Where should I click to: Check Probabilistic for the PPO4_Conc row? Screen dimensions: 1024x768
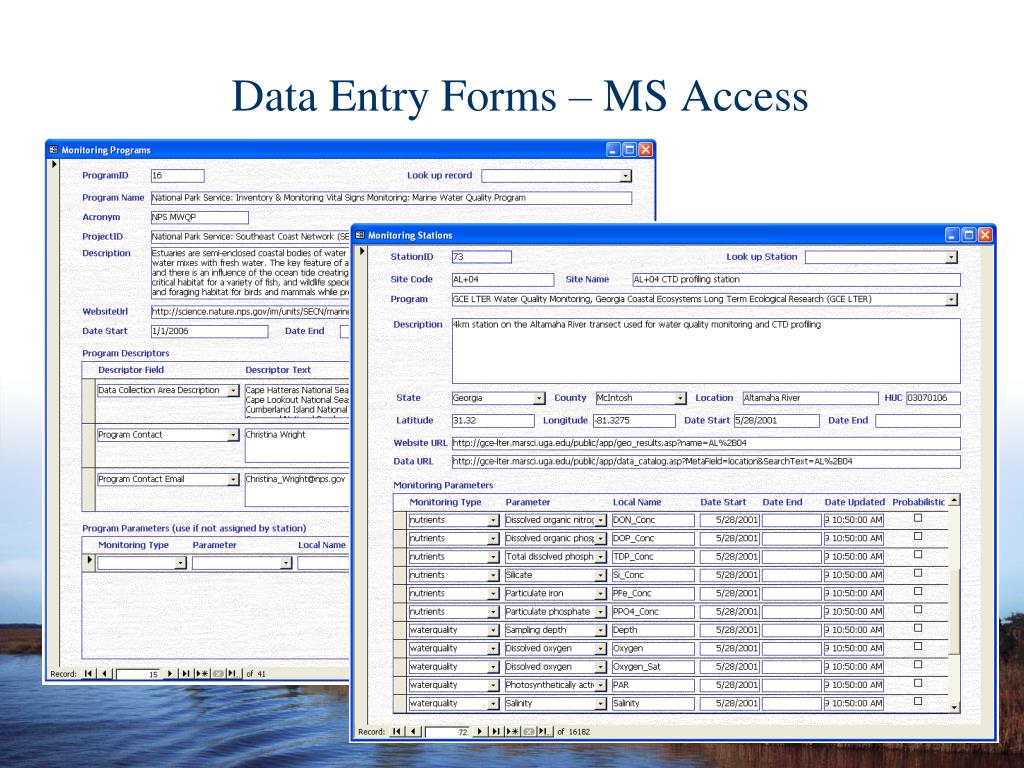918,609
